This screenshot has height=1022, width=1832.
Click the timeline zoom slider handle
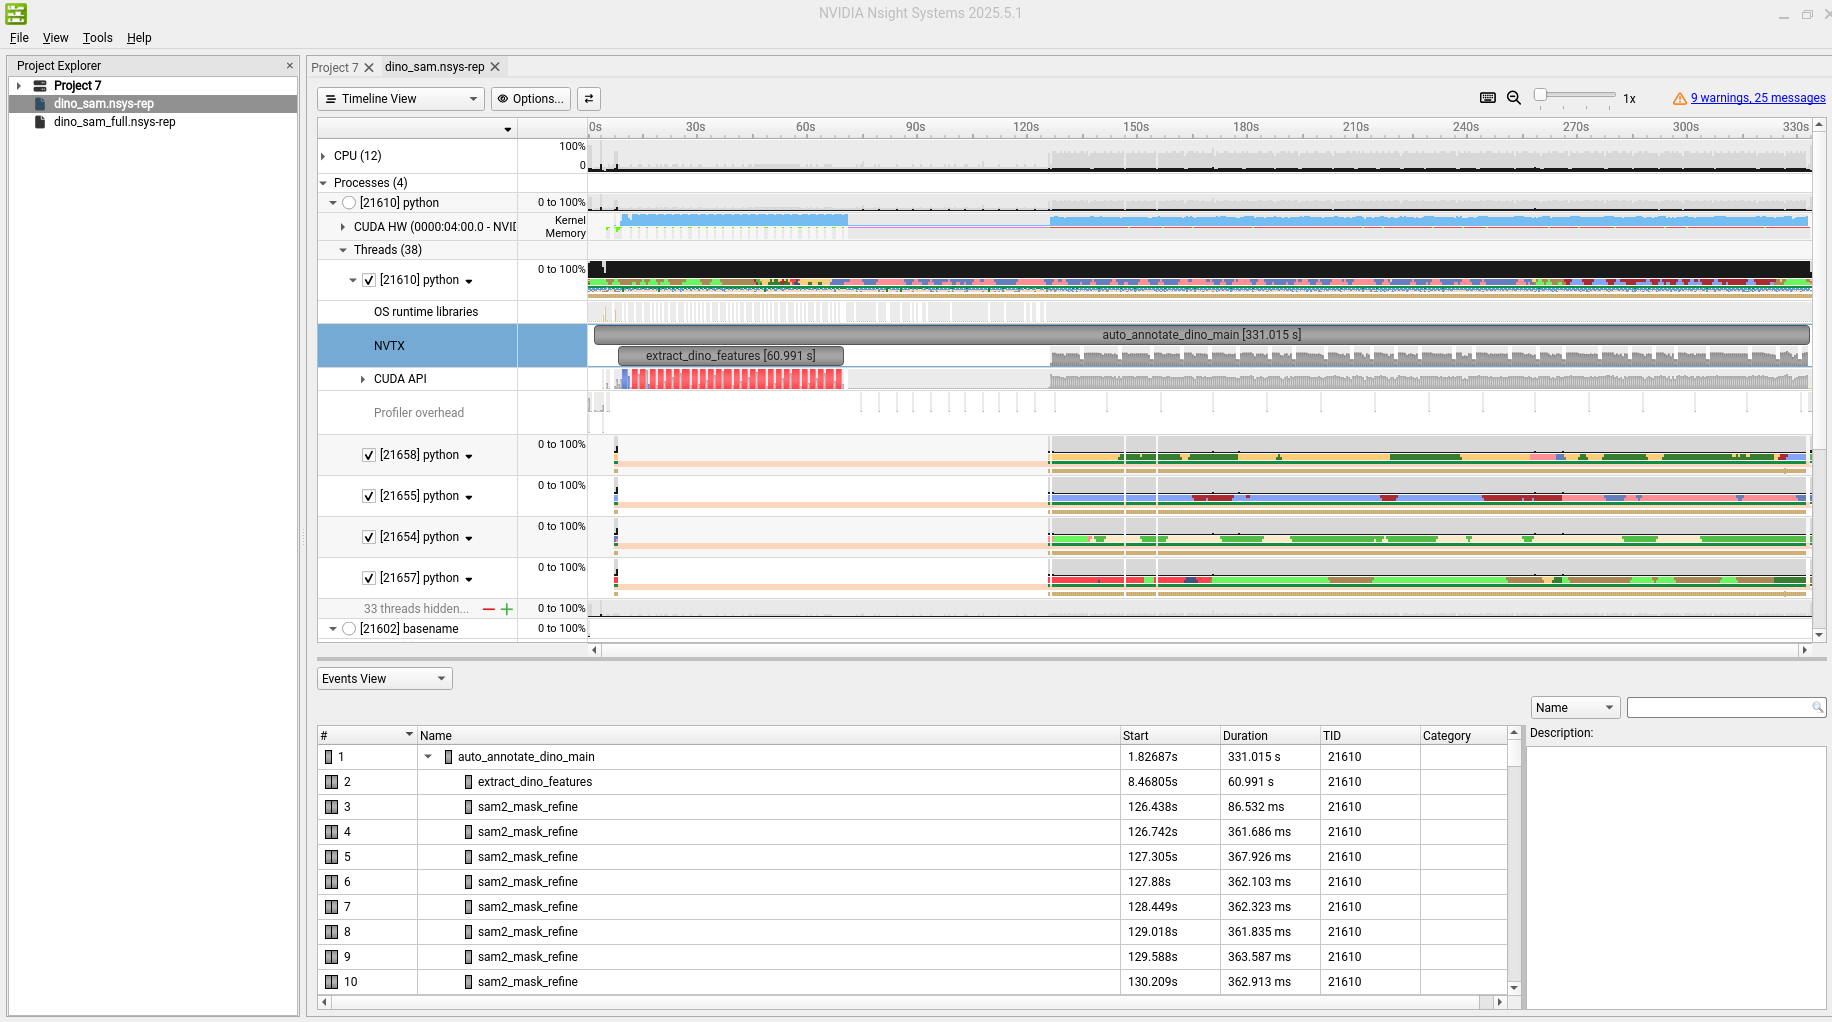1541,95
